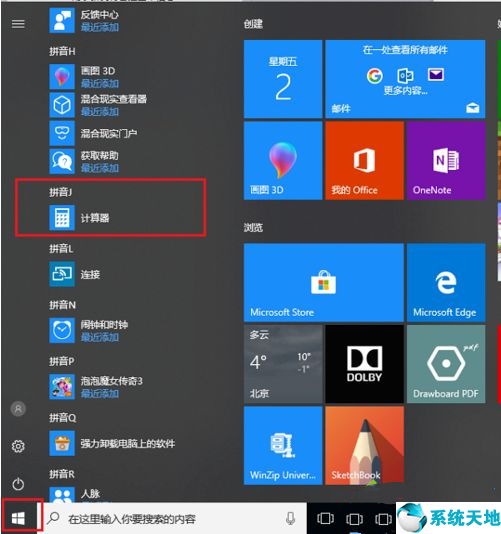Click the microphone icon in search box
The height and width of the screenshot is (534, 501).
coord(290,519)
